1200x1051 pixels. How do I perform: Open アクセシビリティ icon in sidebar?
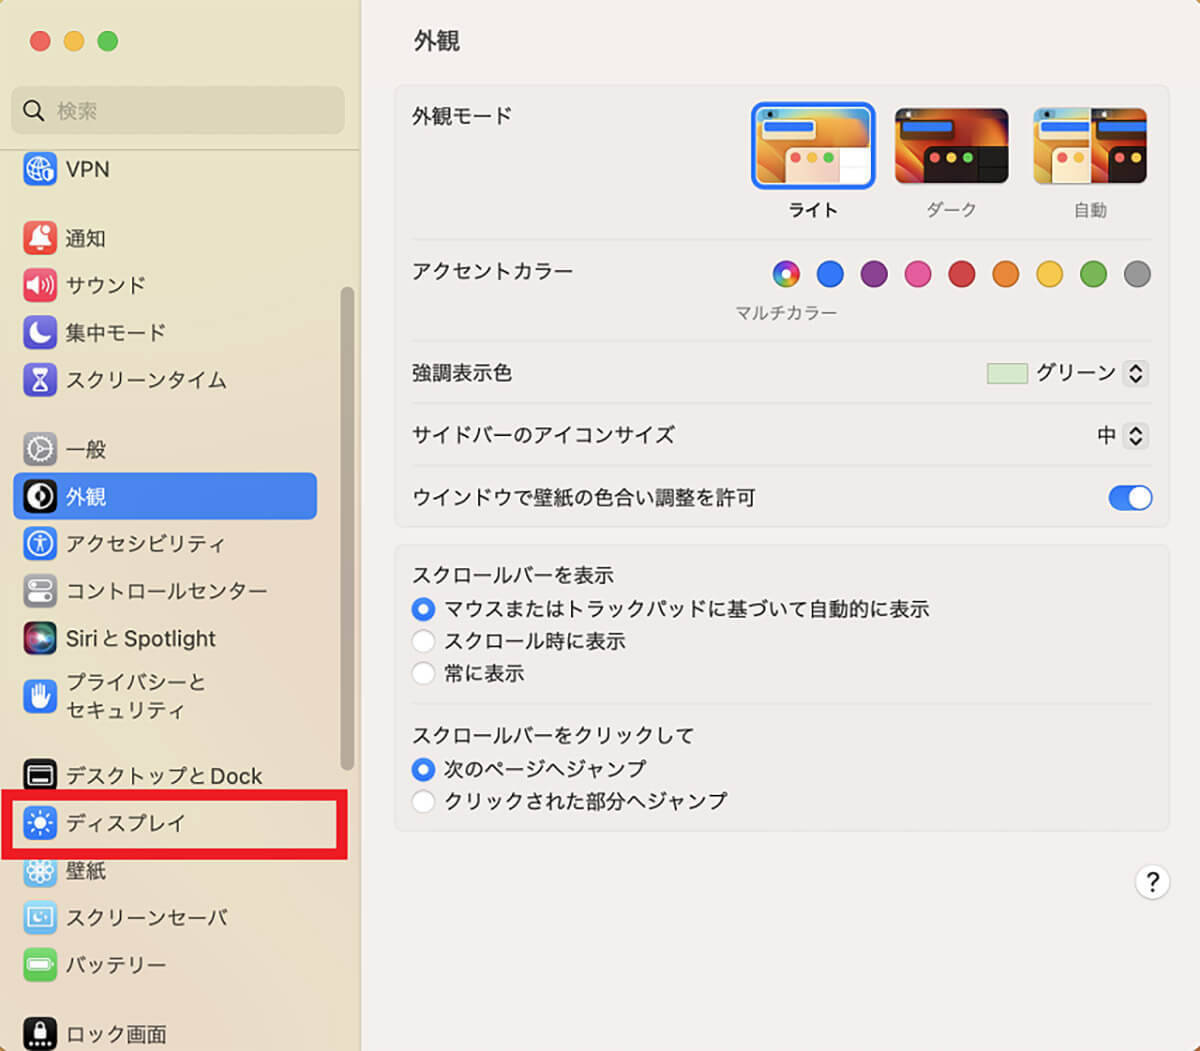tap(40, 543)
